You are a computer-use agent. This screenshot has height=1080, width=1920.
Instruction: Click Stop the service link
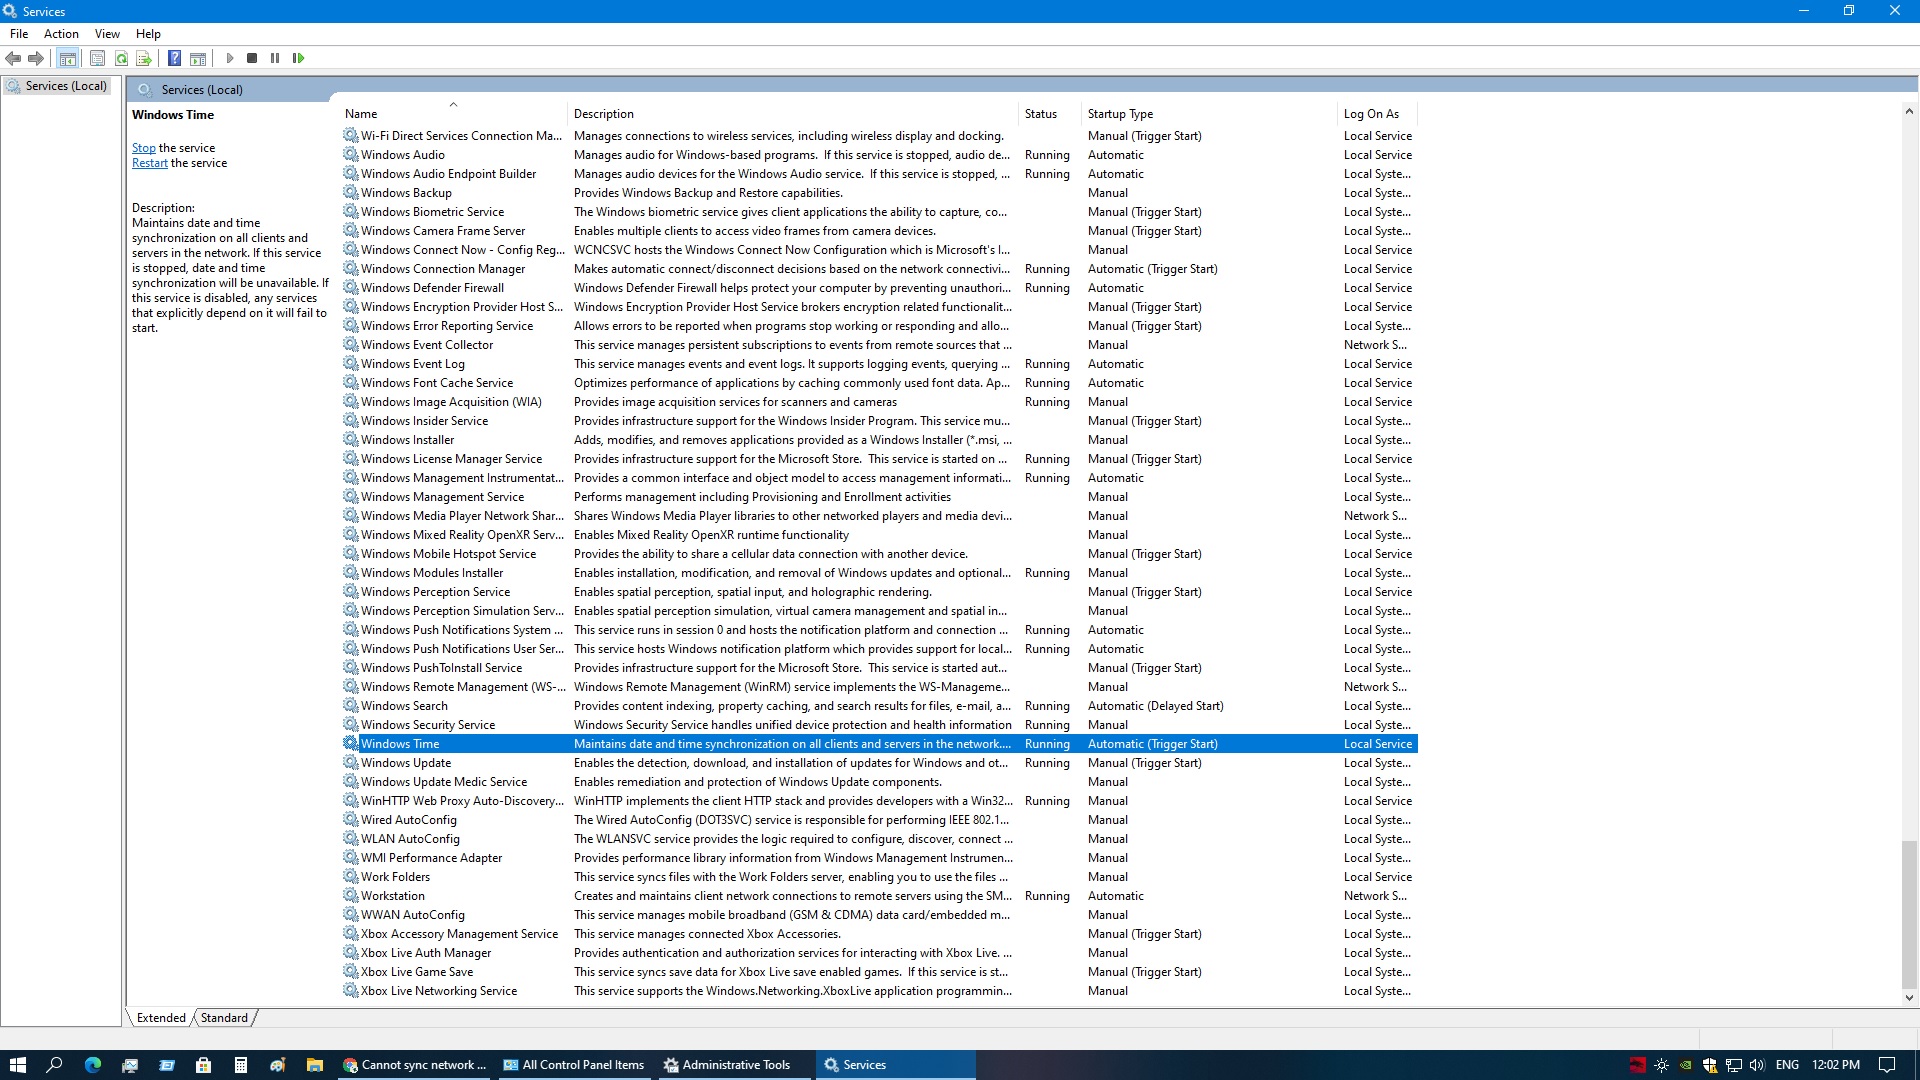(143, 148)
